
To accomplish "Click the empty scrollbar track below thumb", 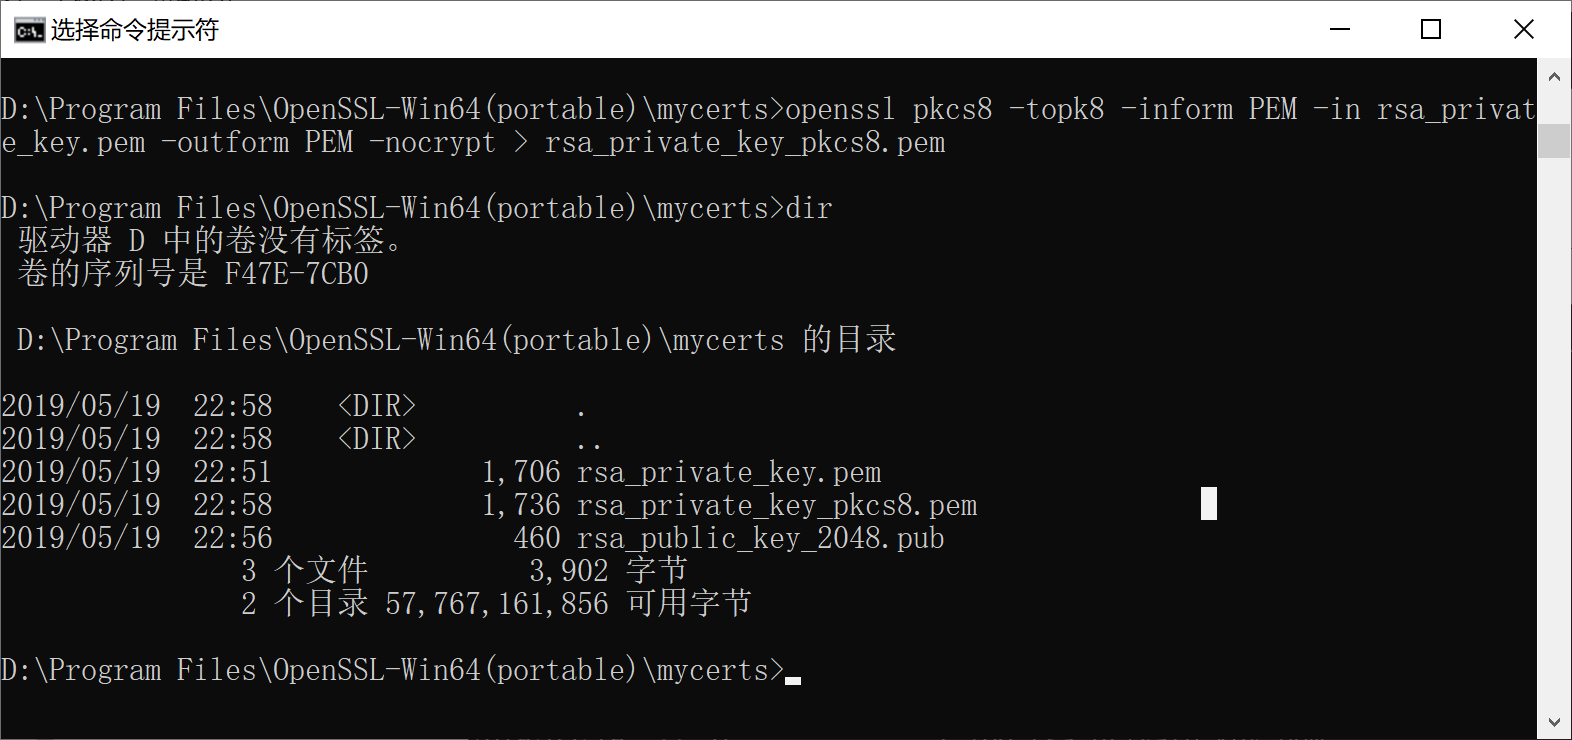I will click(x=1553, y=430).
